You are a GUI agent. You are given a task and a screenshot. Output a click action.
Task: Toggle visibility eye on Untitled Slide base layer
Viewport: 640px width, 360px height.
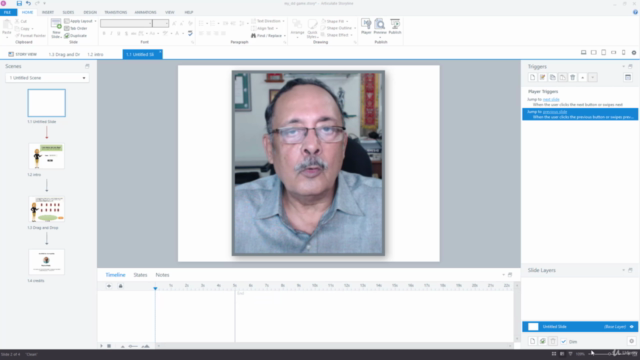pos(632,327)
